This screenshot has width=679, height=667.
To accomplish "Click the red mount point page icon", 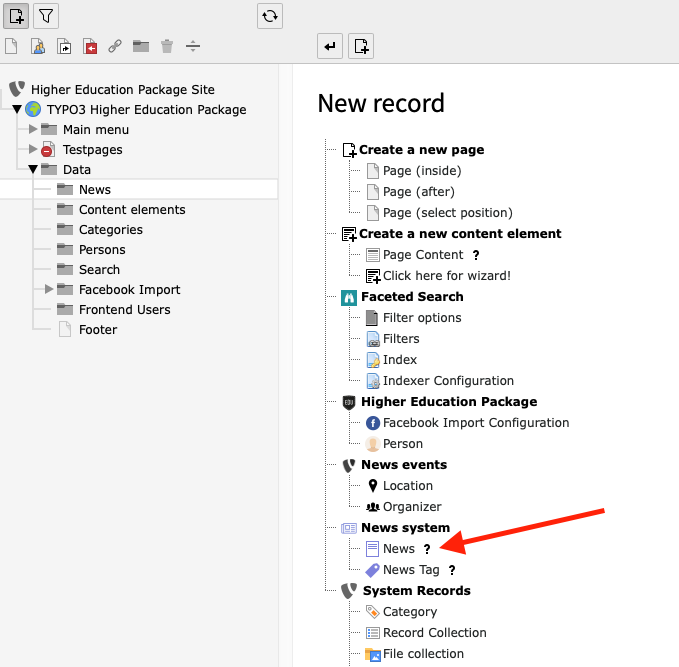I will tap(90, 46).
